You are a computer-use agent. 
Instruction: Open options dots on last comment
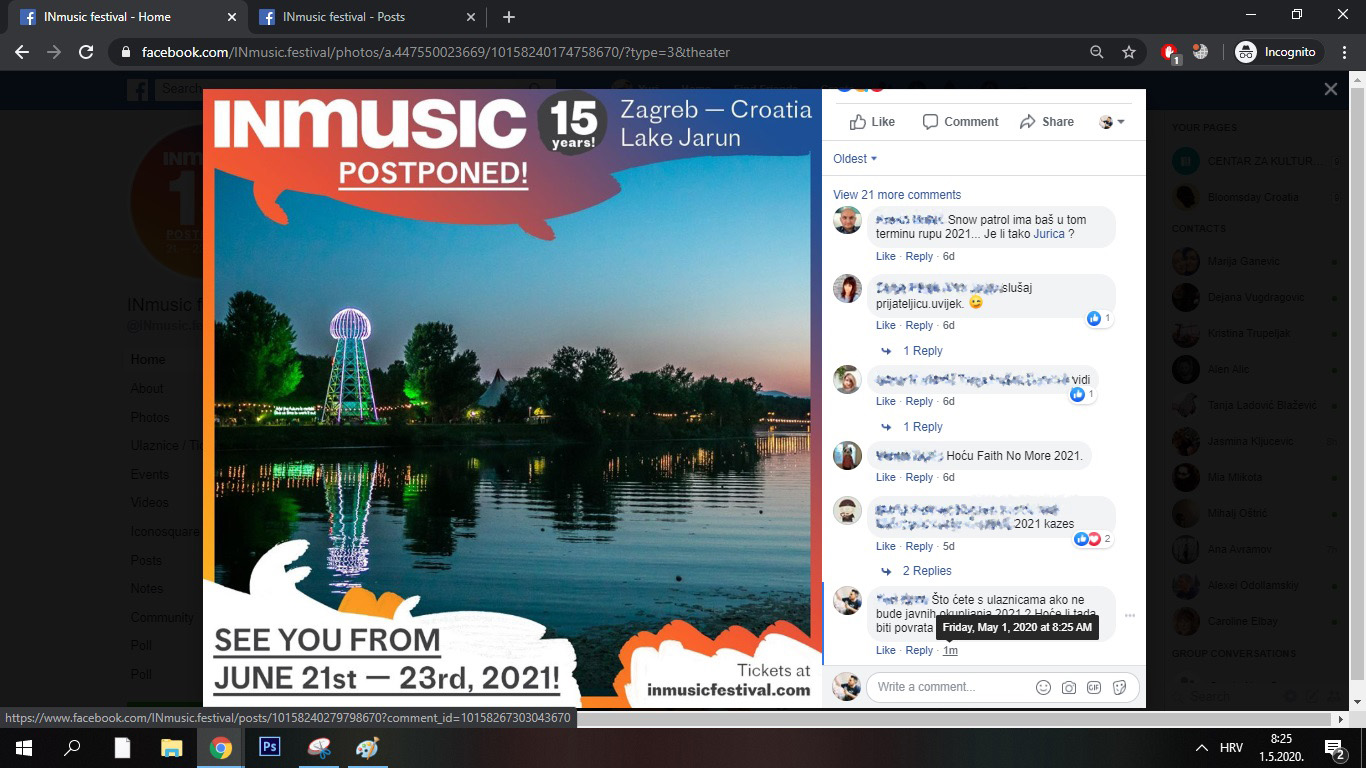click(1130, 616)
